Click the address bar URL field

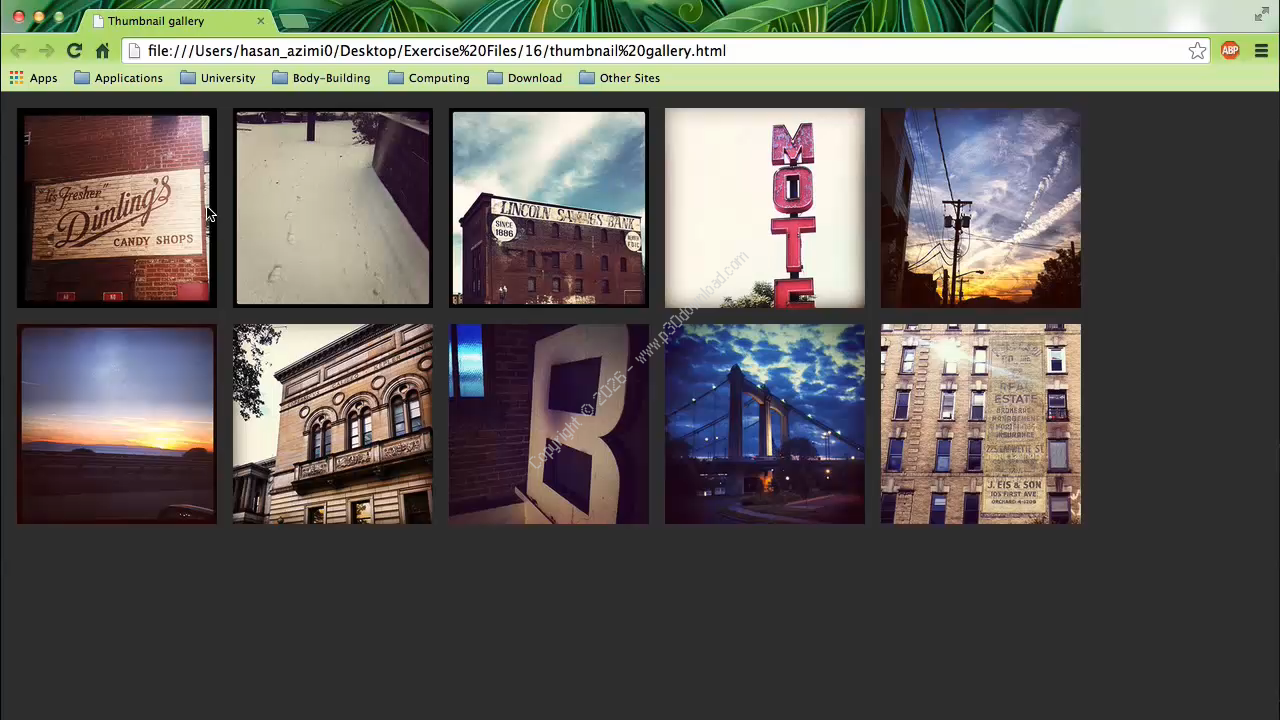(650, 51)
